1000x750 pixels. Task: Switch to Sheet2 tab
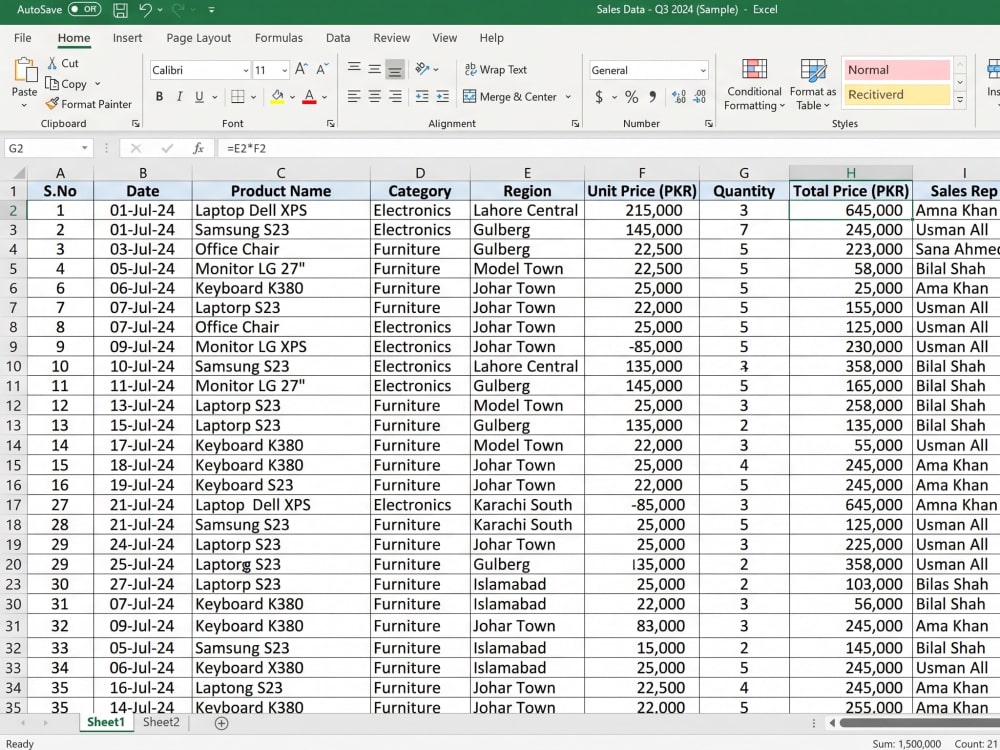(x=161, y=722)
